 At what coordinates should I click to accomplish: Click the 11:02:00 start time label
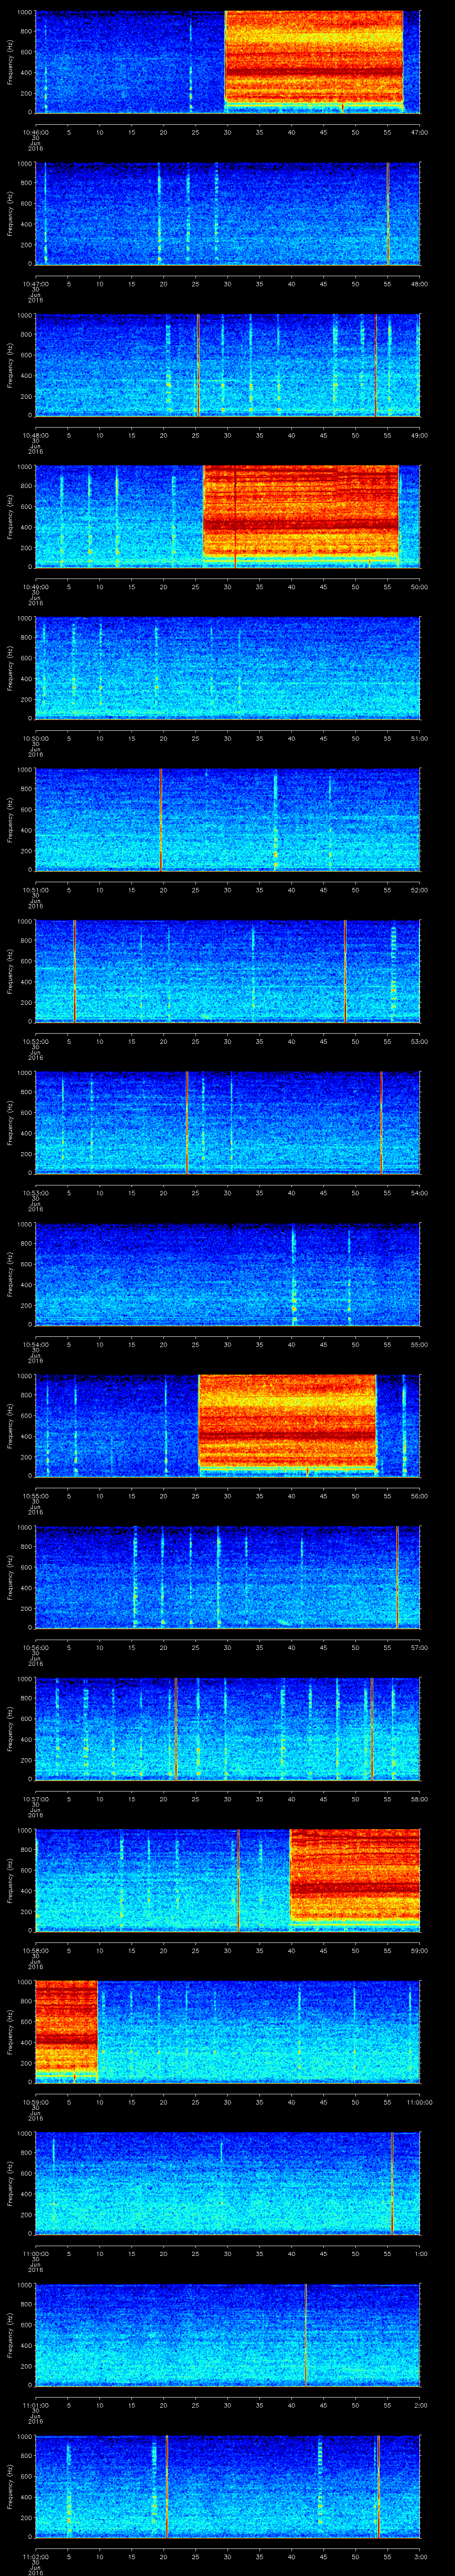coord(36,2557)
